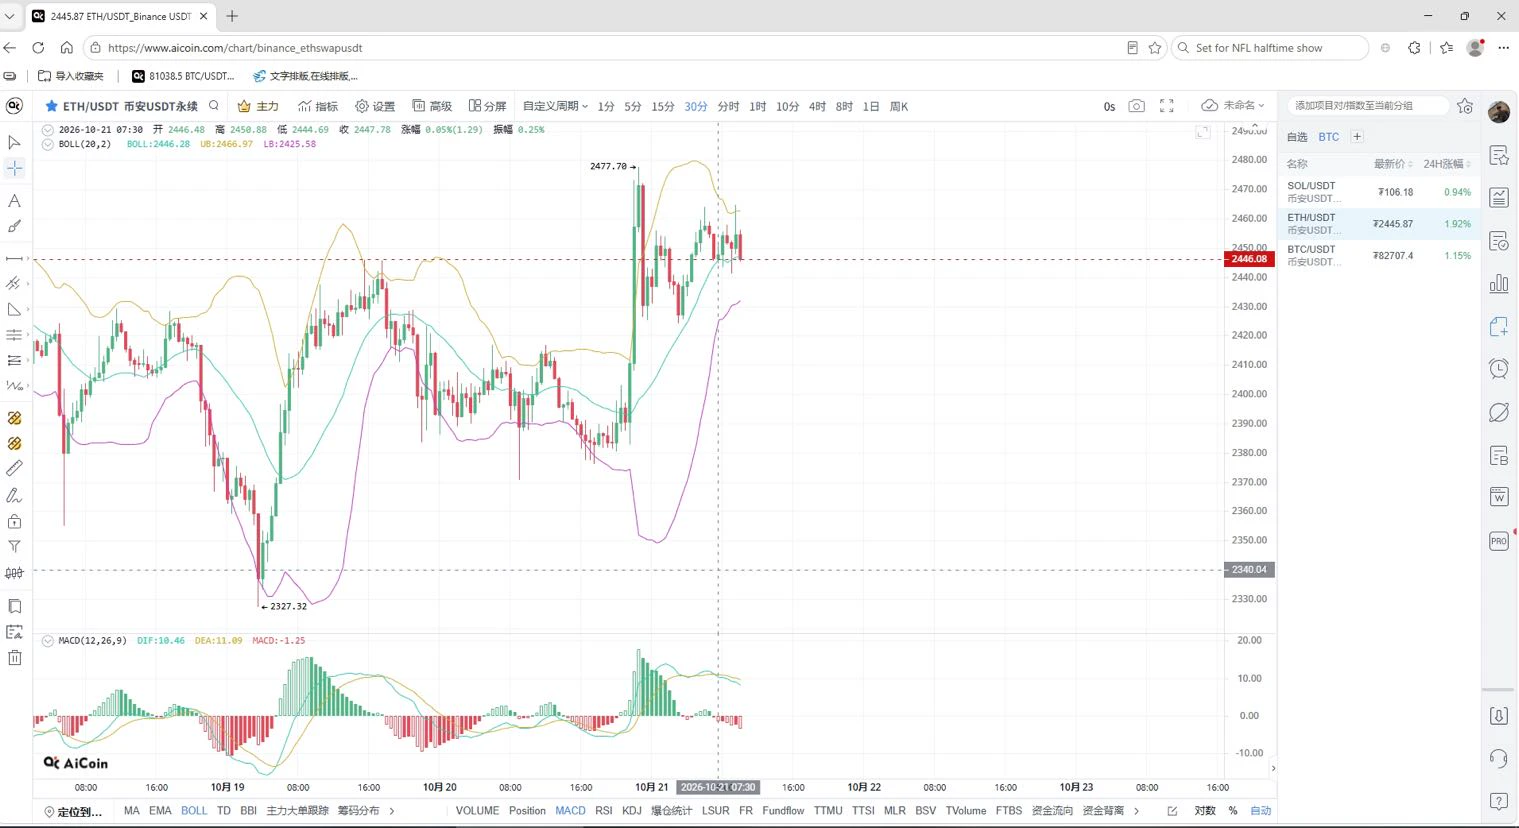Open chart 设置 settings

(375, 106)
